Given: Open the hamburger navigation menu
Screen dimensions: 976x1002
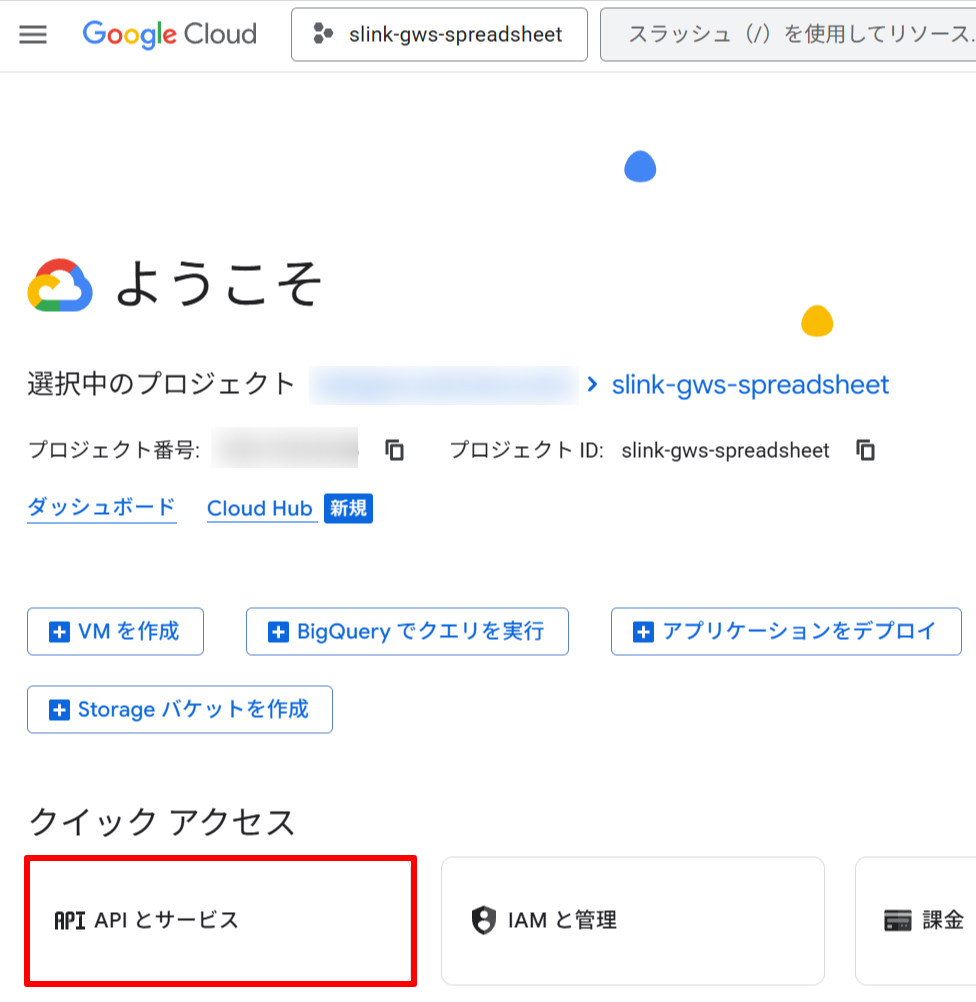Looking at the screenshot, I should click(x=33, y=35).
